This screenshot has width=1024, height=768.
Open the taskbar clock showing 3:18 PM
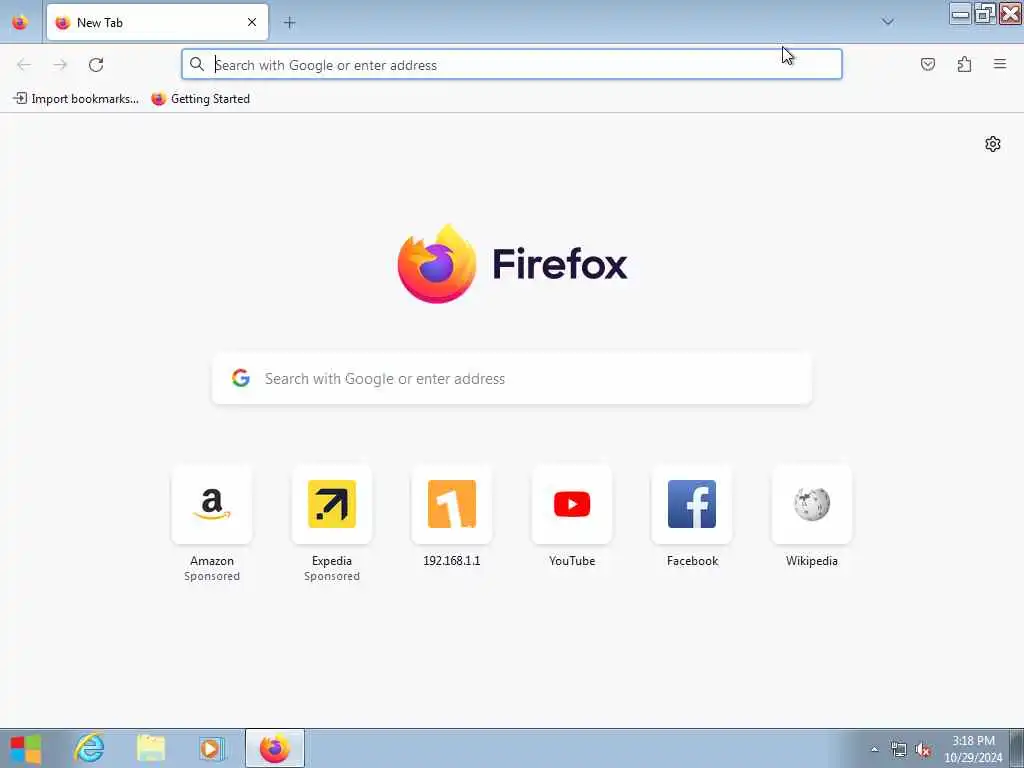[x=973, y=748]
